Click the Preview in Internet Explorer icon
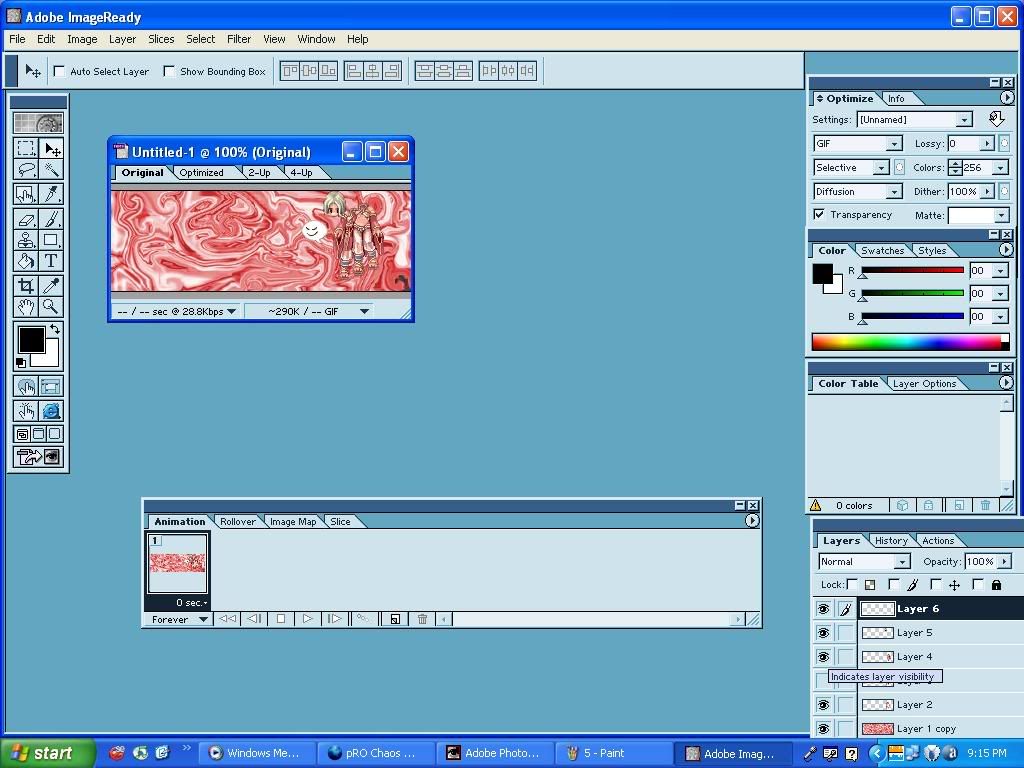The image size is (1024, 768). tap(51, 411)
